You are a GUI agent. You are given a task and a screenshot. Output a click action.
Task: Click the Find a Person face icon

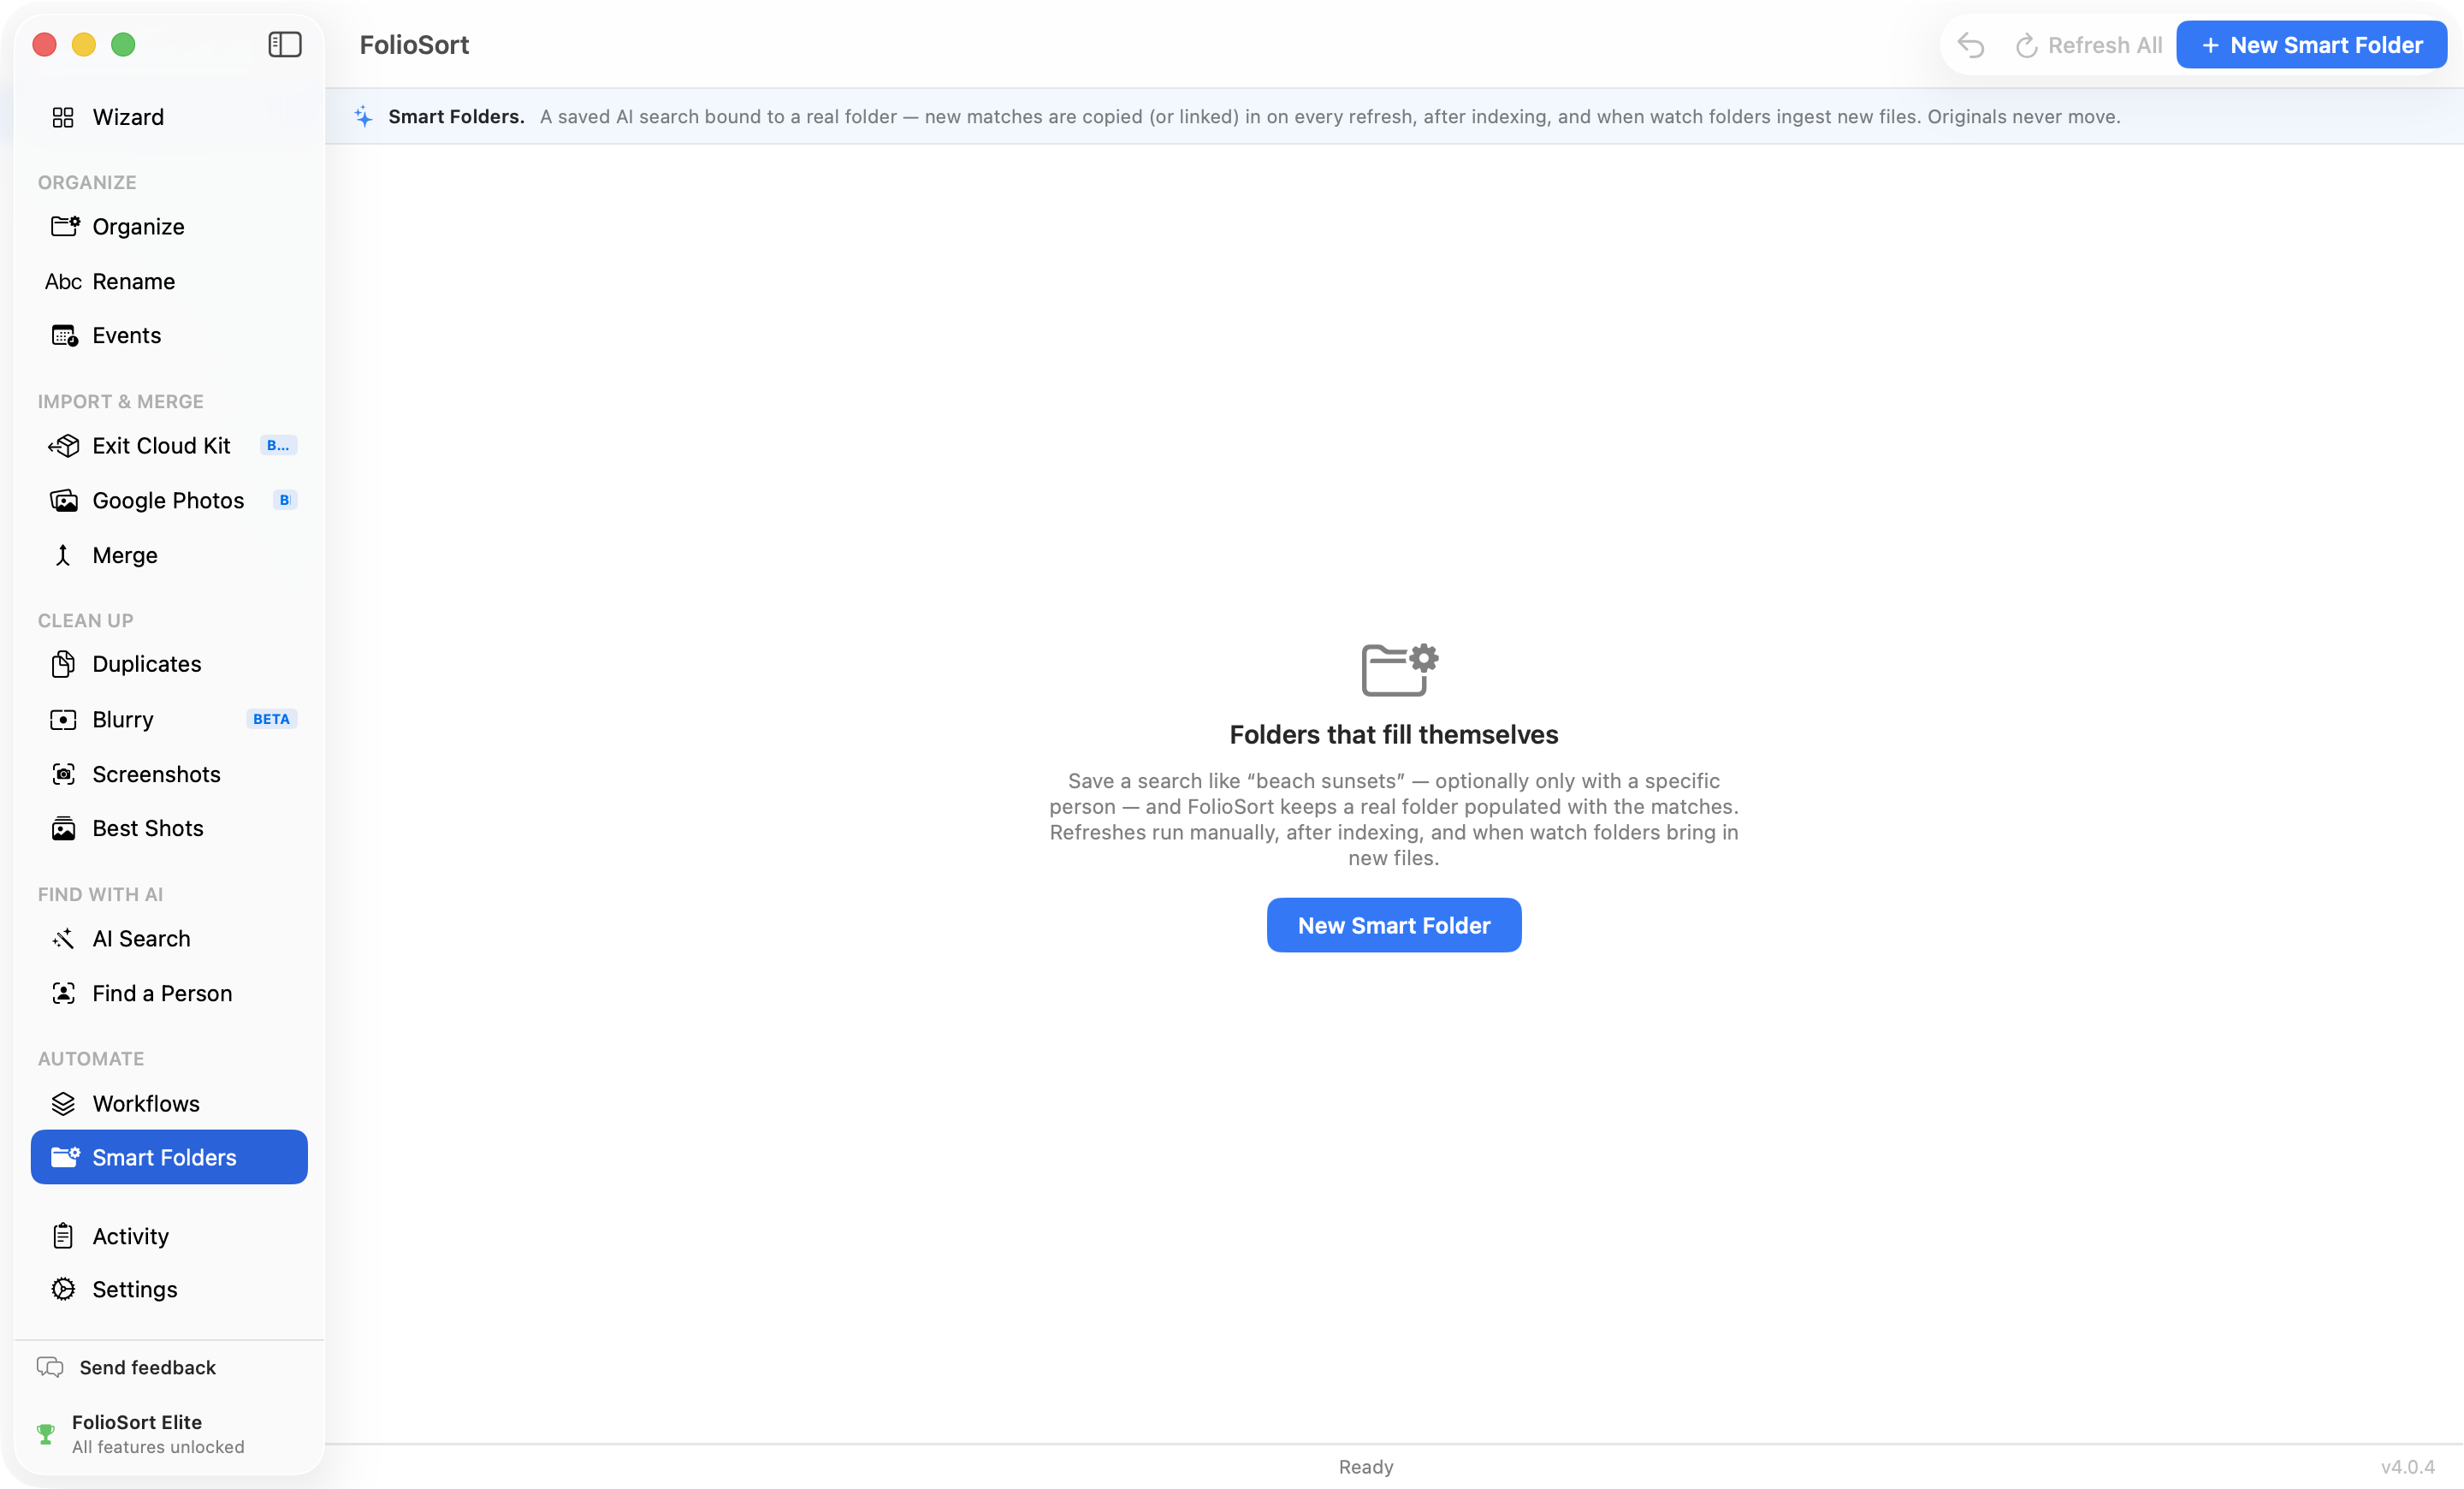[63, 993]
